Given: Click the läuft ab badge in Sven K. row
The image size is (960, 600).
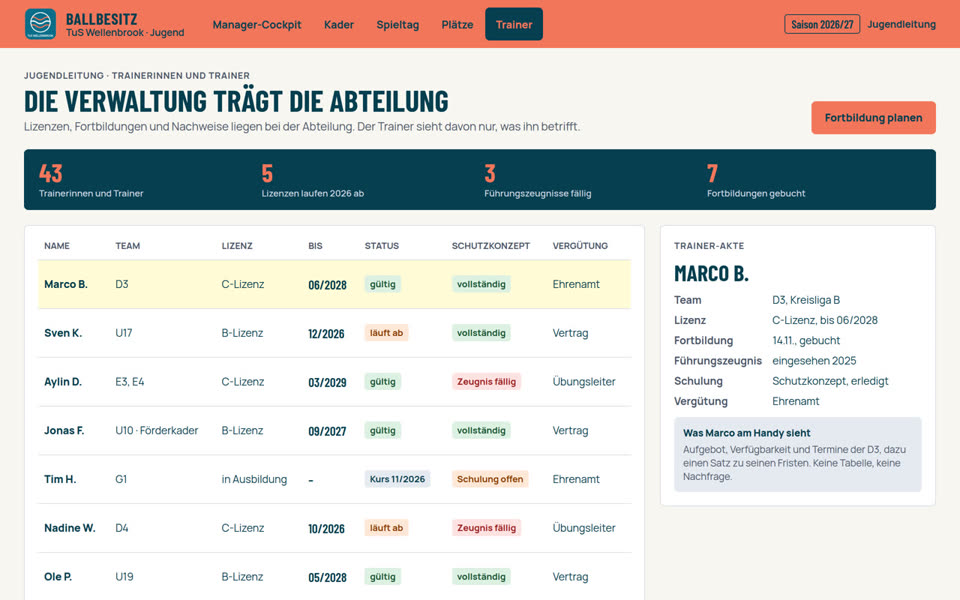Looking at the screenshot, I should (x=386, y=333).
